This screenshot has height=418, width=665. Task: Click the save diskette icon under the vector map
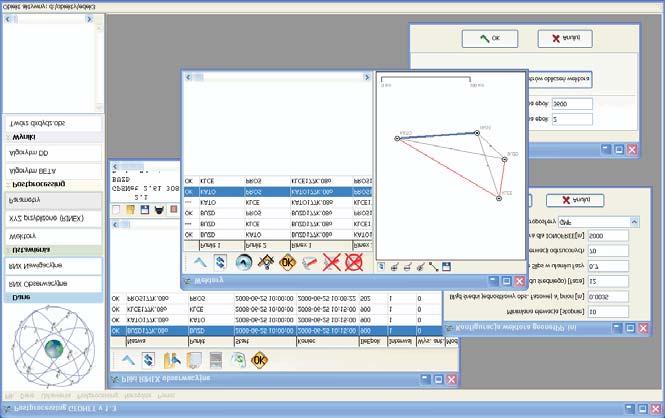tap(446, 267)
